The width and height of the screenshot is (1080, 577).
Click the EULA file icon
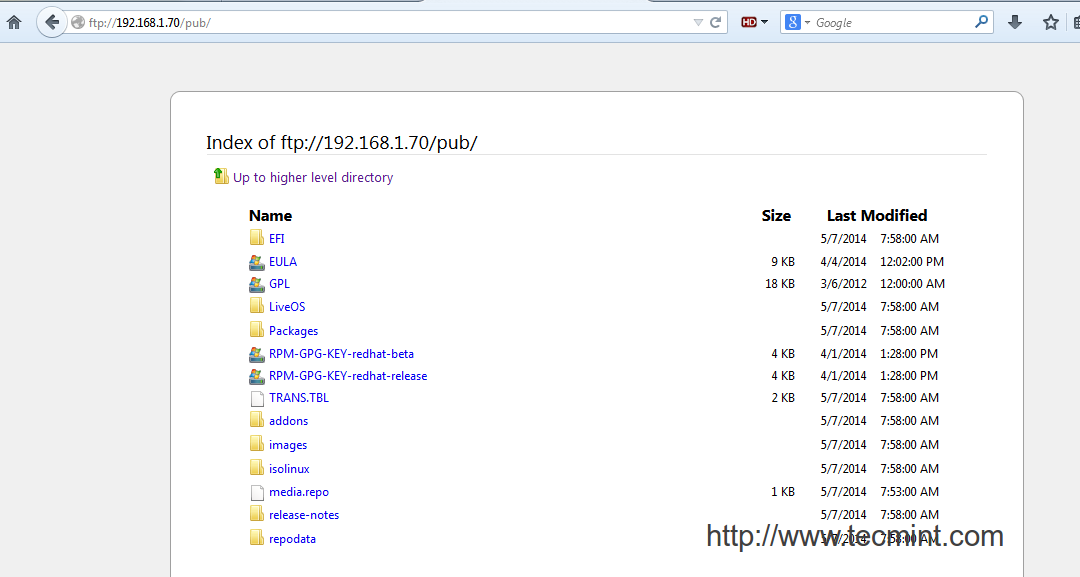tap(256, 262)
